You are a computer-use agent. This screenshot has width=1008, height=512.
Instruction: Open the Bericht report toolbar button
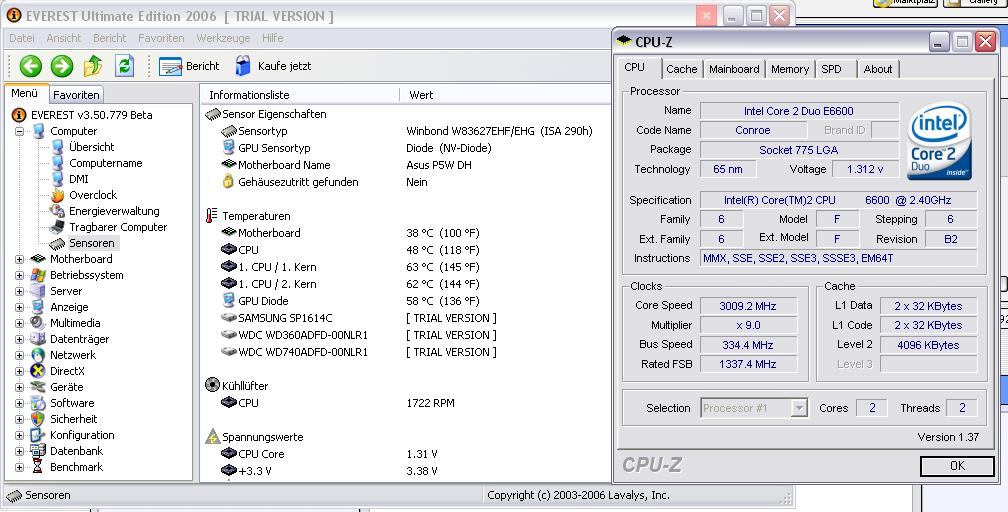[189, 66]
